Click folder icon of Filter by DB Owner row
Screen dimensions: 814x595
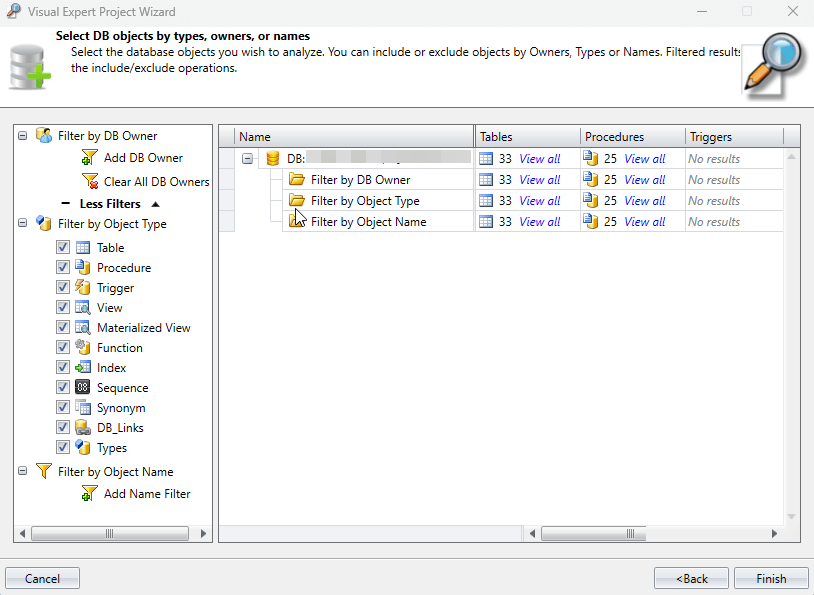[x=297, y=180]
